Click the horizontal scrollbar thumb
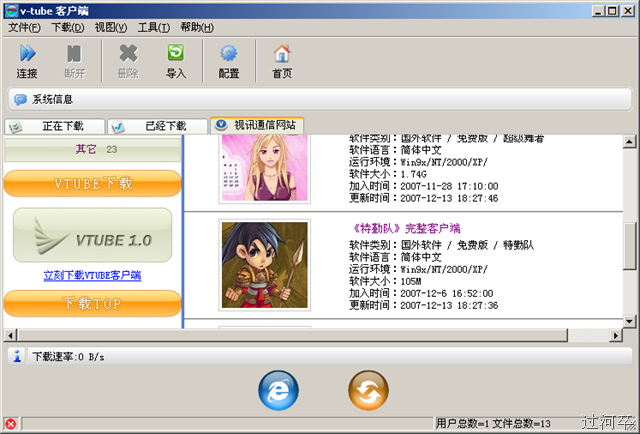 (x=292, y=336)
